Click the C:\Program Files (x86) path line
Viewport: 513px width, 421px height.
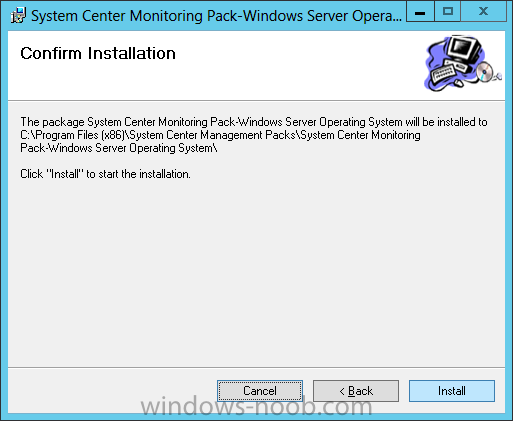click(x=220, y=135)
